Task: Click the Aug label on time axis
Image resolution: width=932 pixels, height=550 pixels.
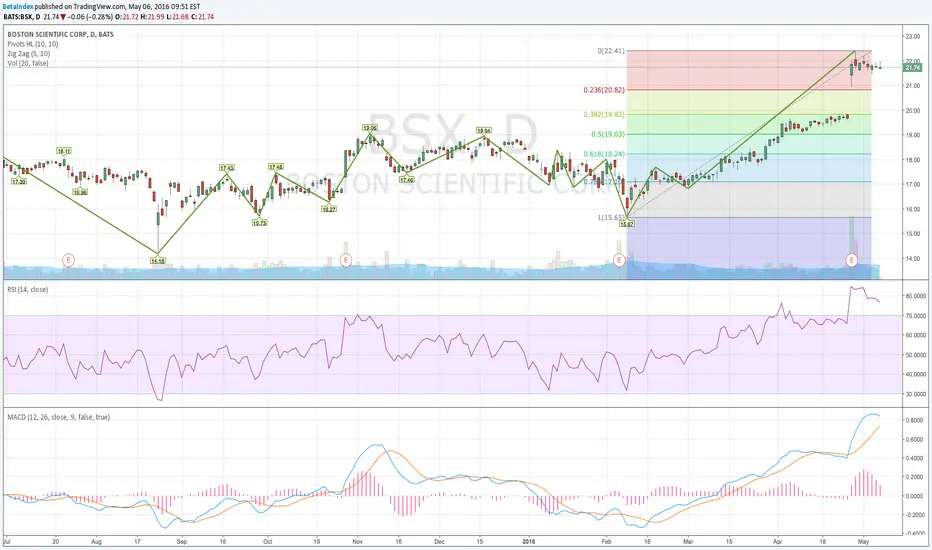Action: click(96, 542)
